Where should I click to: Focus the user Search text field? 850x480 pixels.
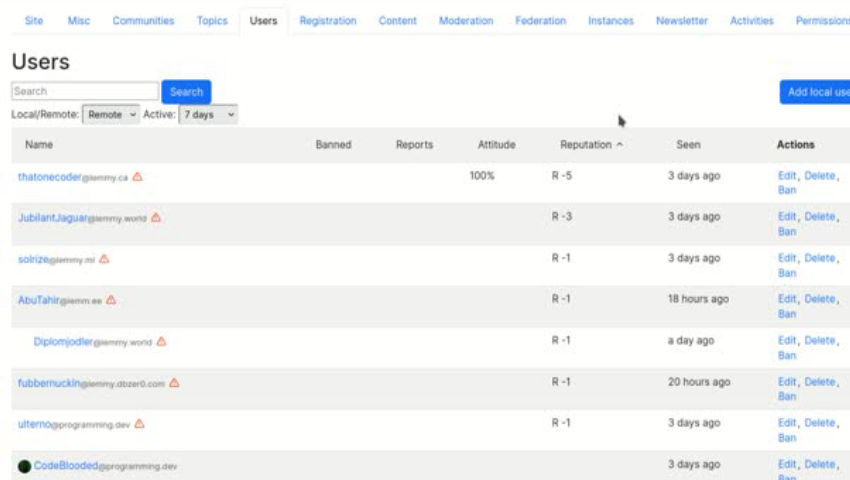pos(84,91)
